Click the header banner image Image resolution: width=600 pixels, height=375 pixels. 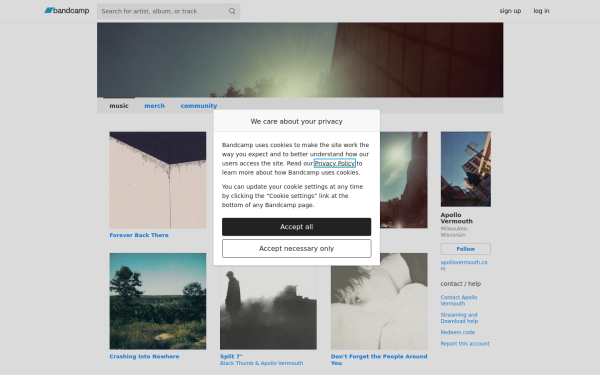coord(300,60)
